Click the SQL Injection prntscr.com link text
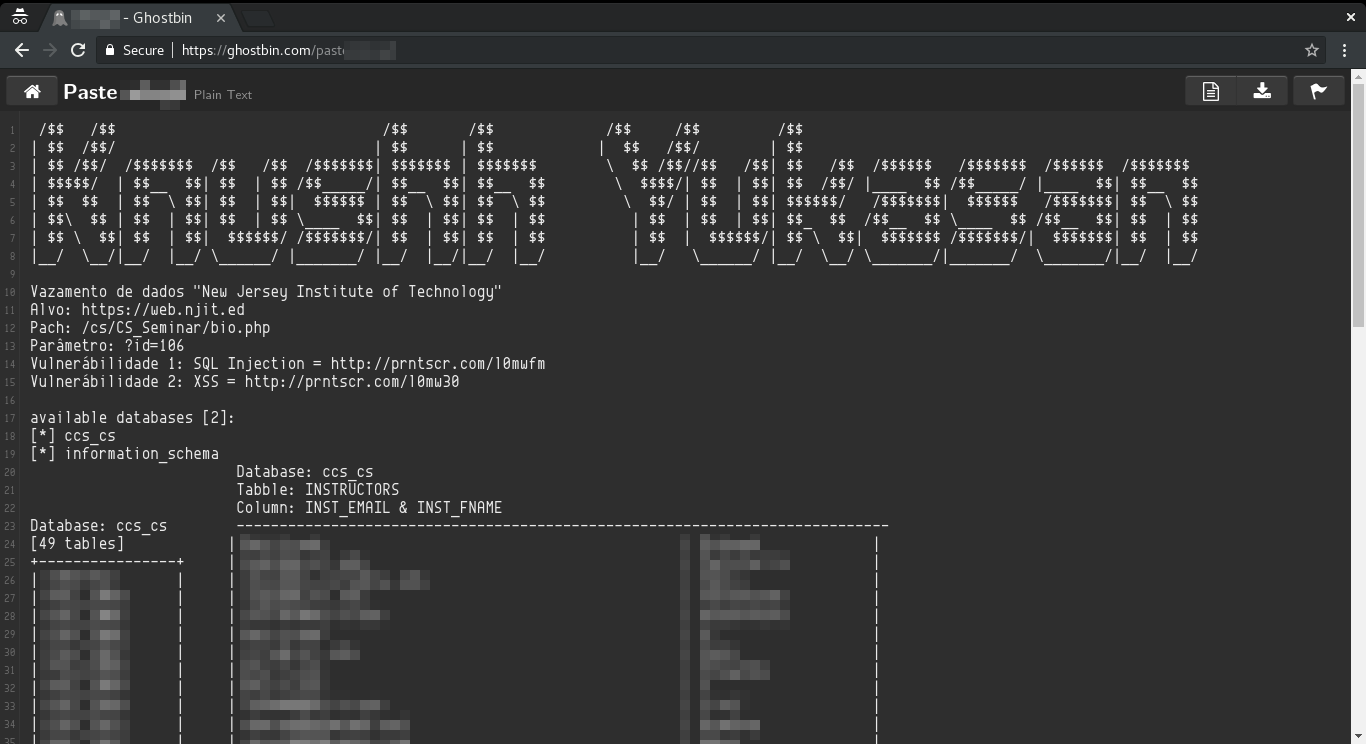This screenshot has height=744, width=1366. (x=437, y=364)
